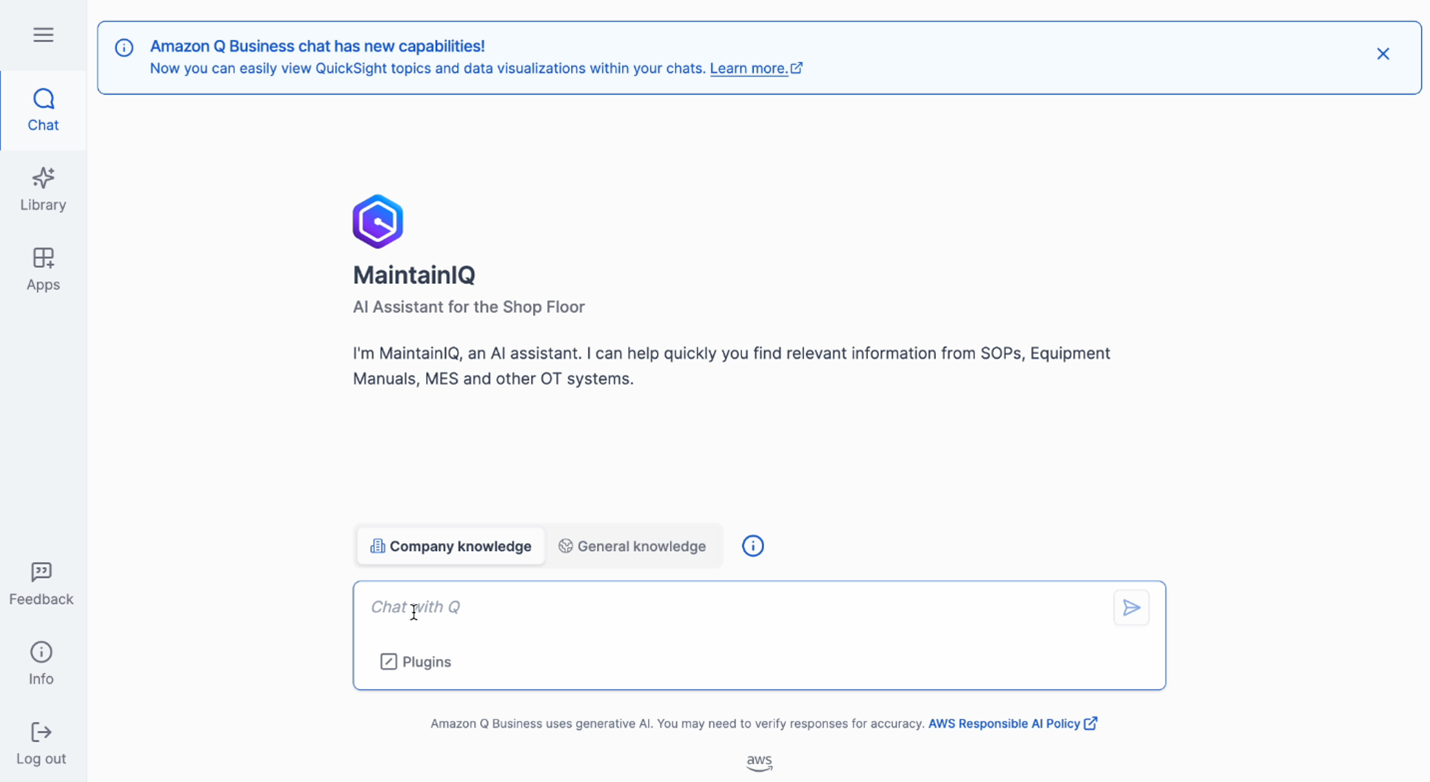1430x782 pixels.
Task: Click the knowledge mode info icon
Action: click(x=753, y=546)
